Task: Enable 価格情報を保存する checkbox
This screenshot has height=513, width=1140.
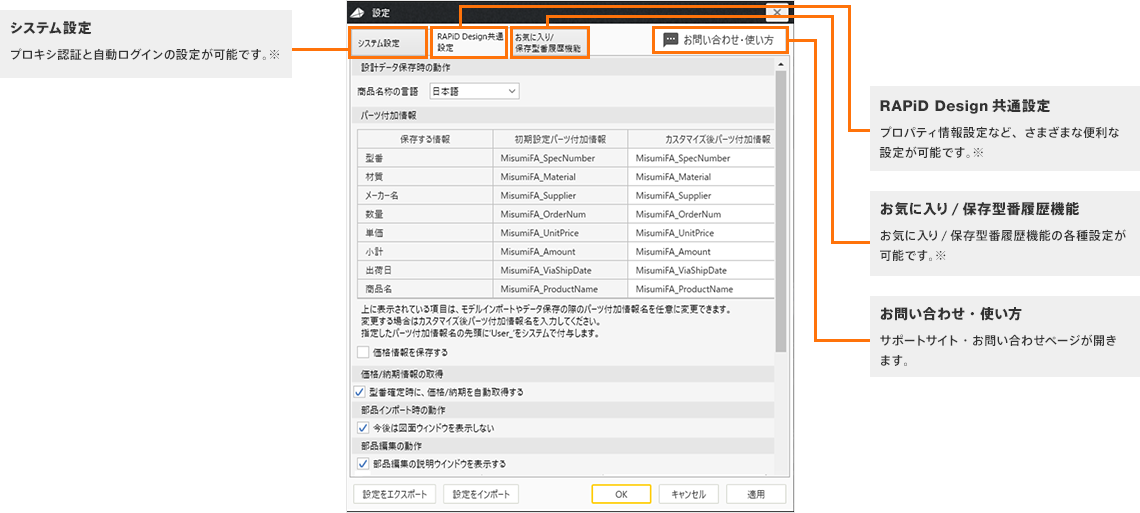Action: click(x=364, y=352)
